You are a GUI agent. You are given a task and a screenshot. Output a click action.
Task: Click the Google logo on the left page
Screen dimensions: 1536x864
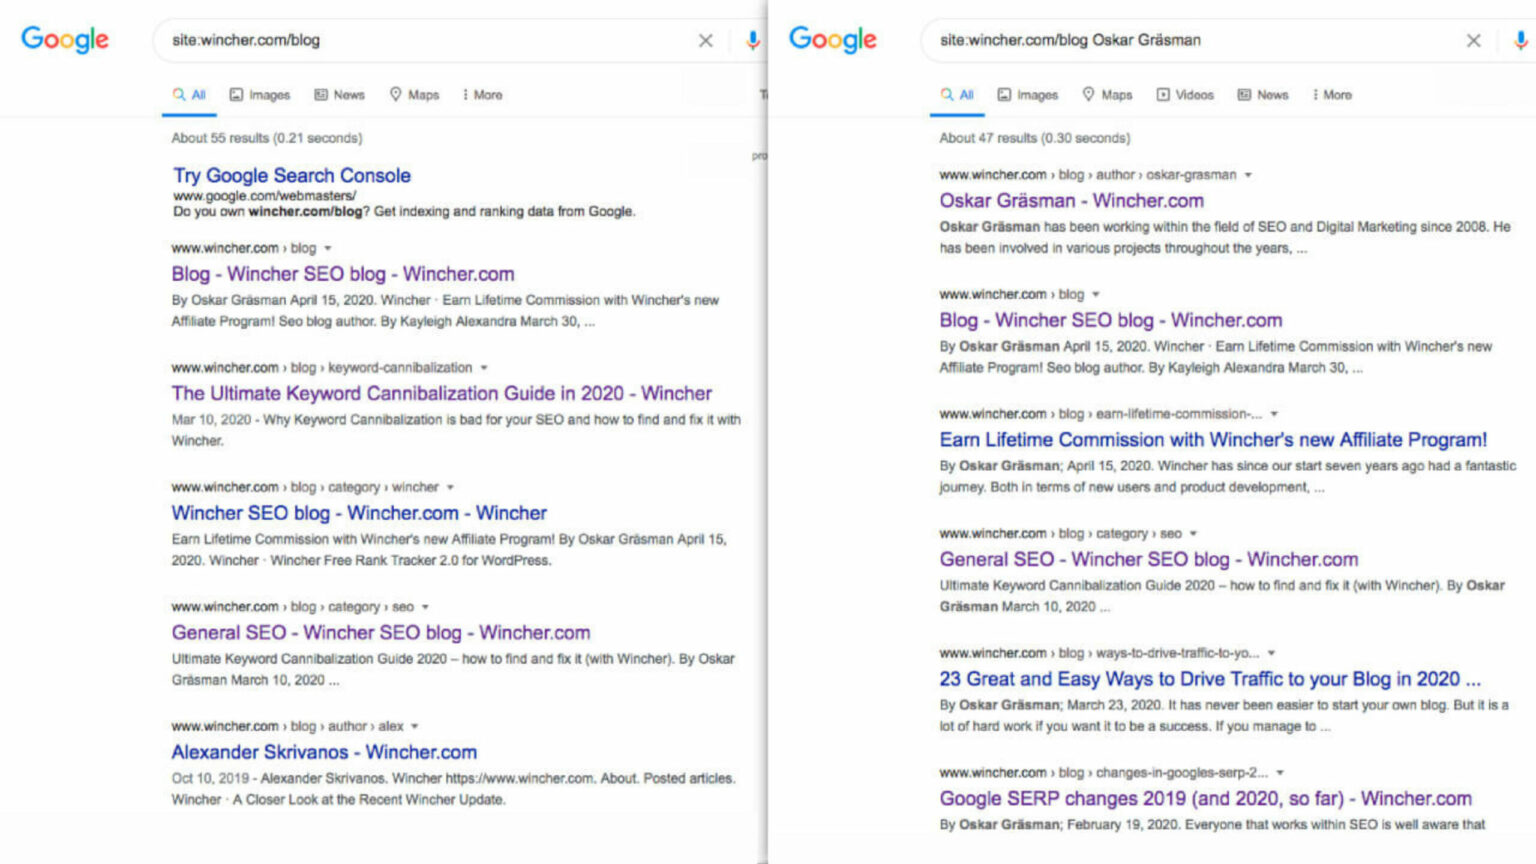[63, 39]
